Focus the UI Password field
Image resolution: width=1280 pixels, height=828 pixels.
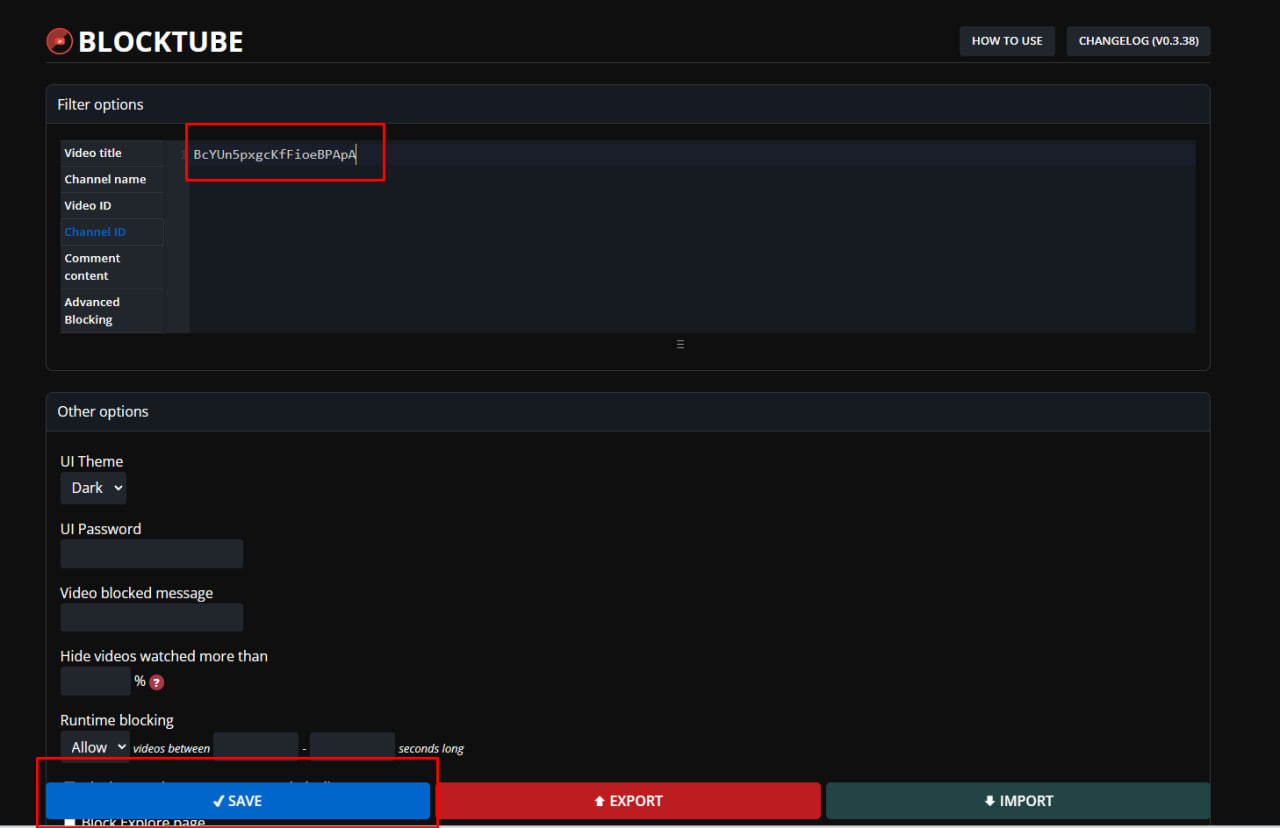(x=152, y=554)
